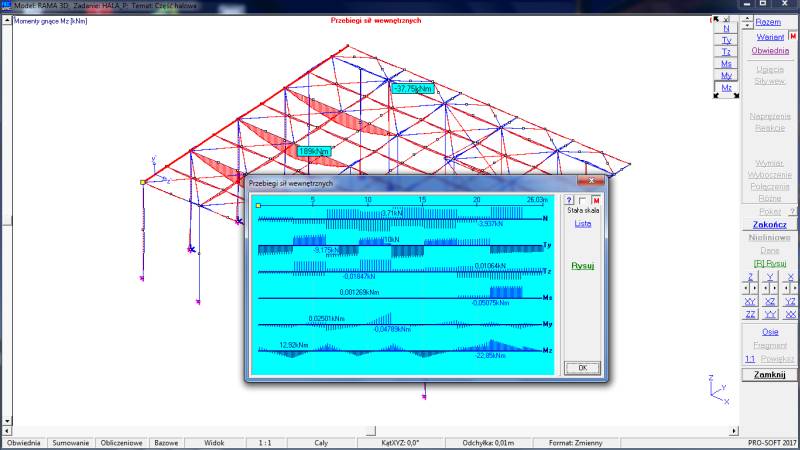Open the Lista link in dialog
The width and height of the screenshot is (800, 450).
tap(583, 223)
